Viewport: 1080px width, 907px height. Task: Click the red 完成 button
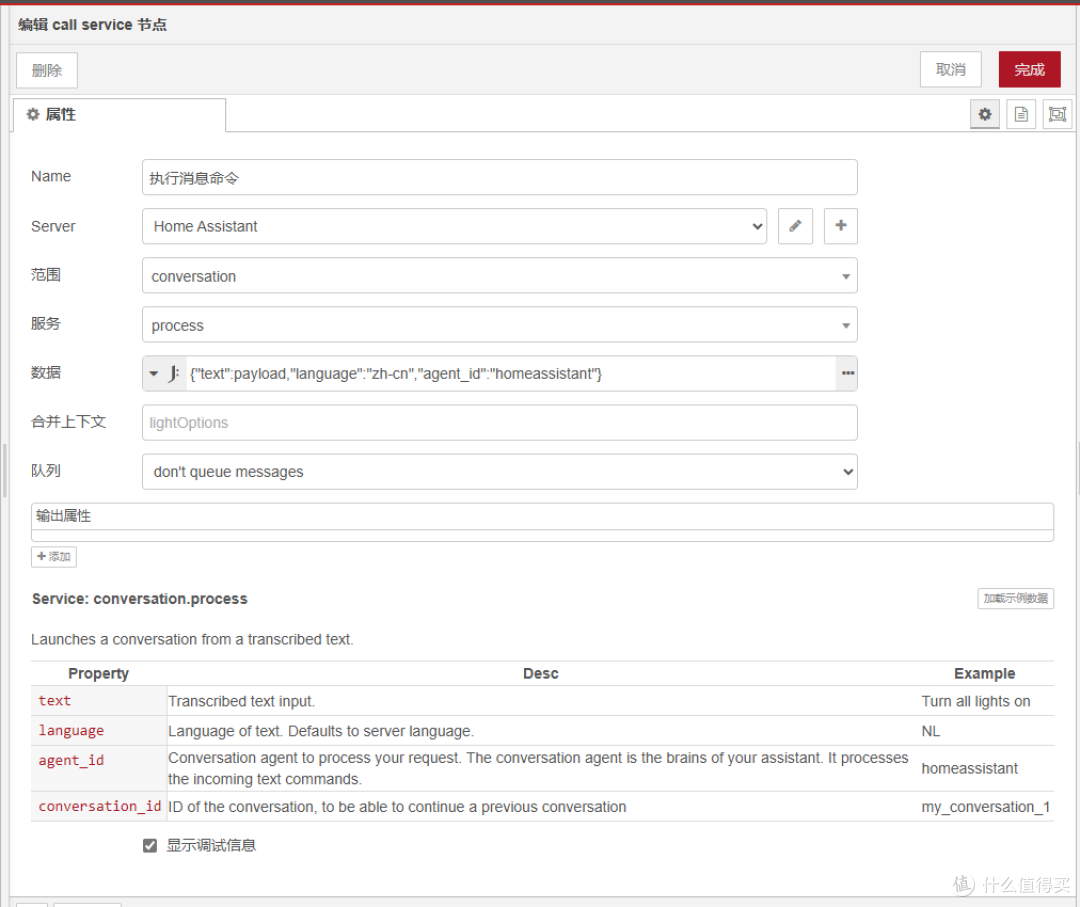click(x=1030, y=70)
